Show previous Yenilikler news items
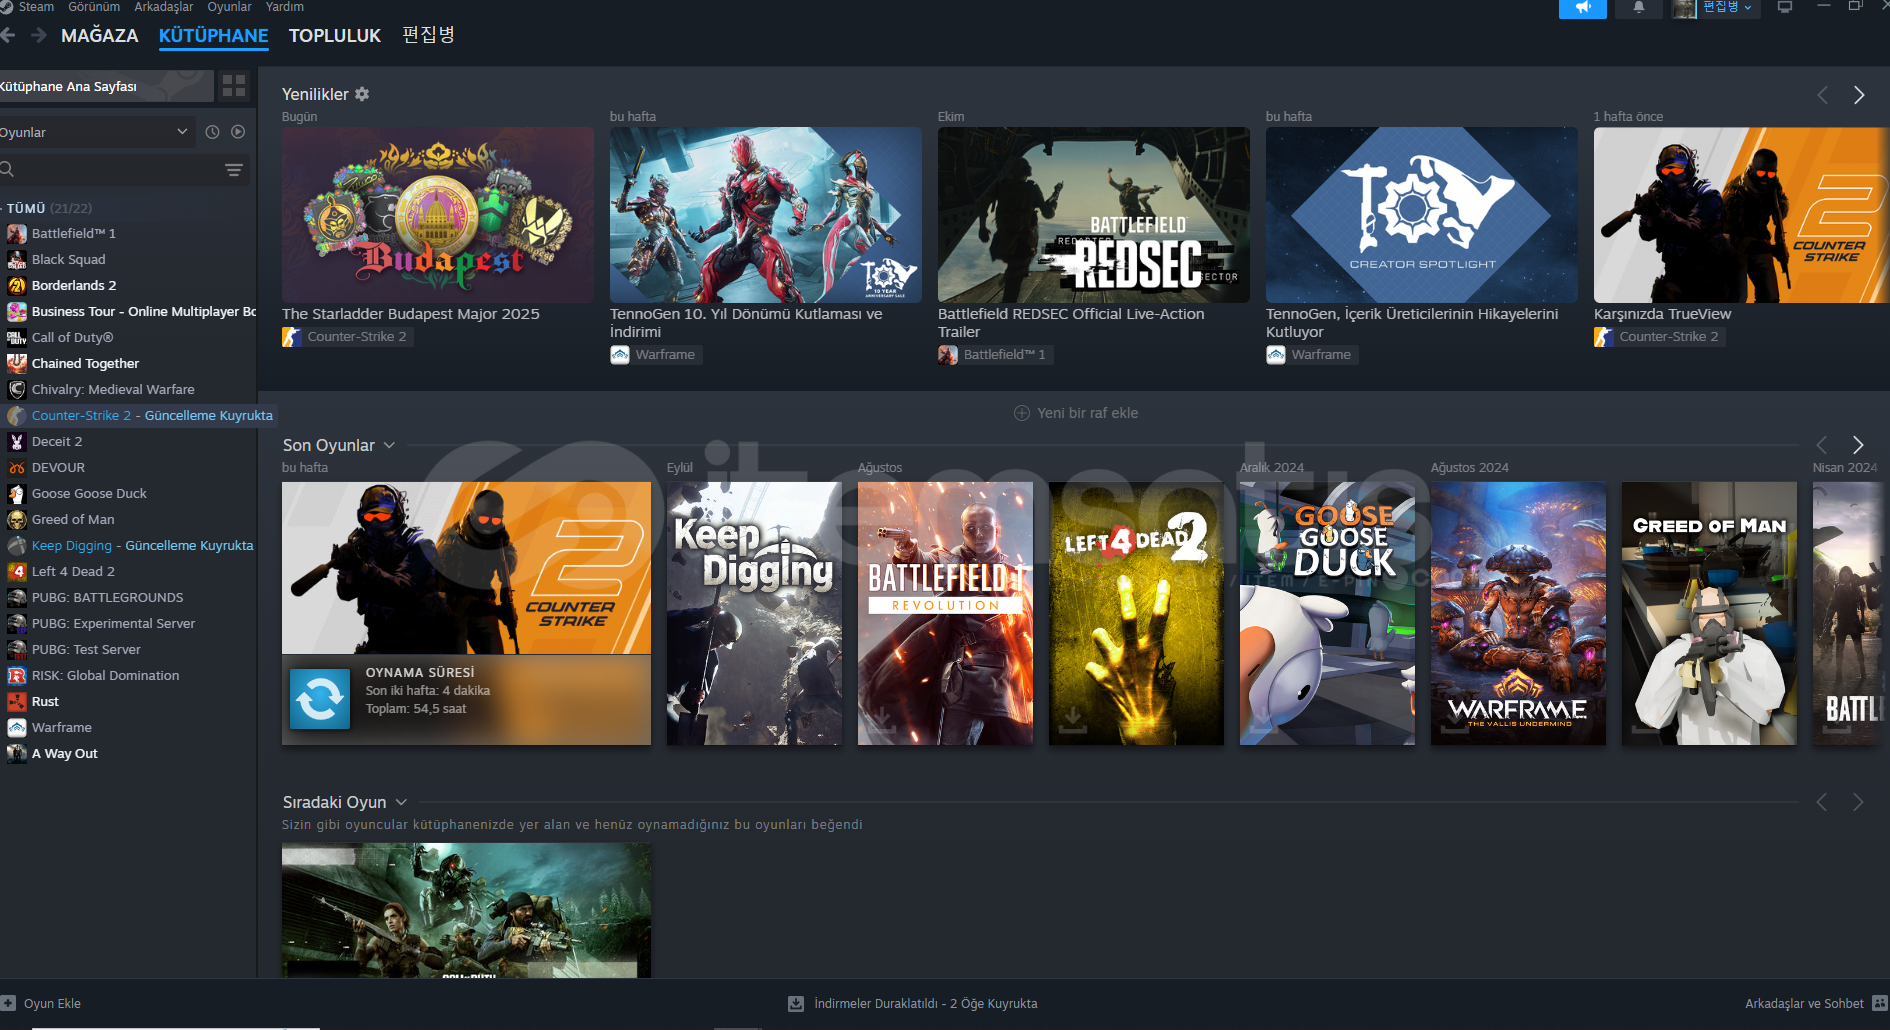Image resolution: width=1890 pixels, height=1030 pixels. [1822, 95]
